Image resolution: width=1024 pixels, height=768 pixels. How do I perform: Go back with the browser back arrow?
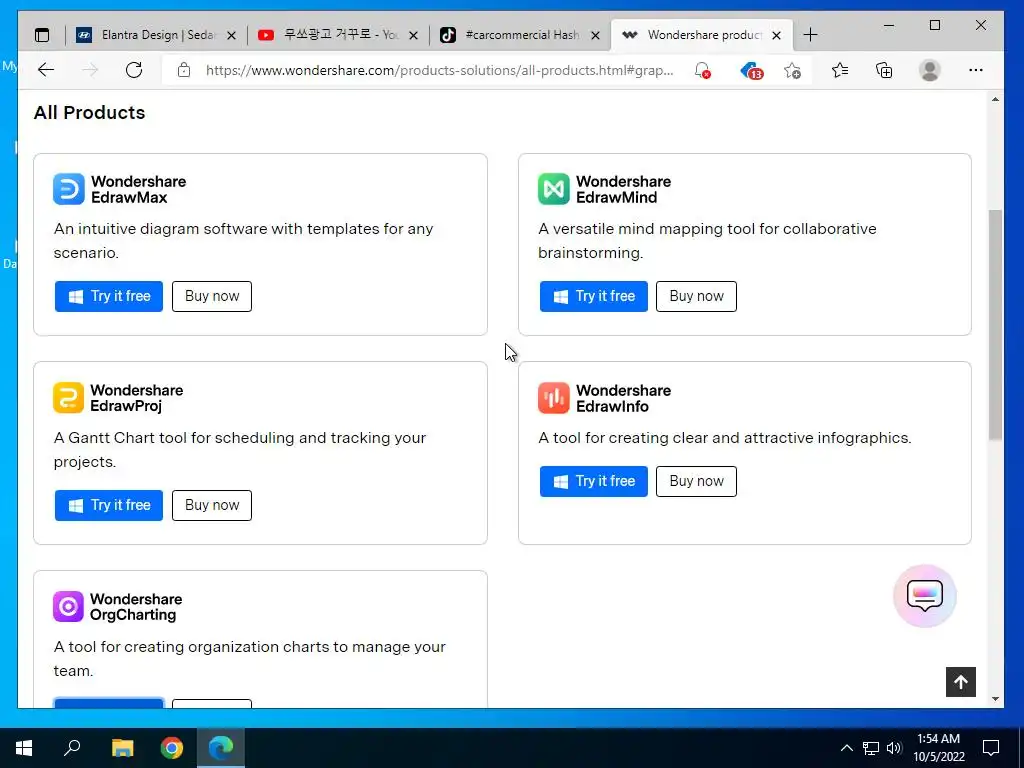click(x=46, y=70)
